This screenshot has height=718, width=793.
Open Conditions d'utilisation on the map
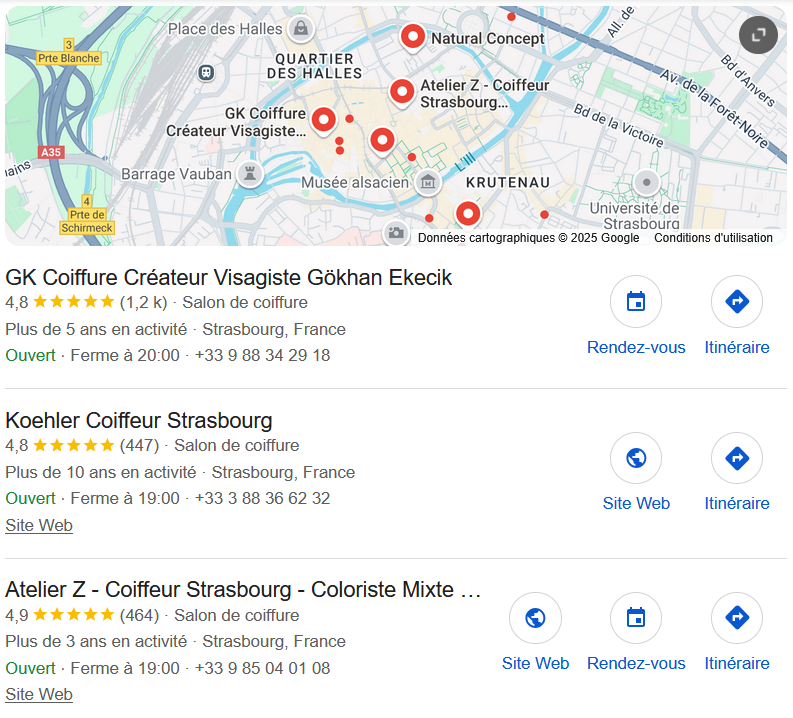point(713,238)
